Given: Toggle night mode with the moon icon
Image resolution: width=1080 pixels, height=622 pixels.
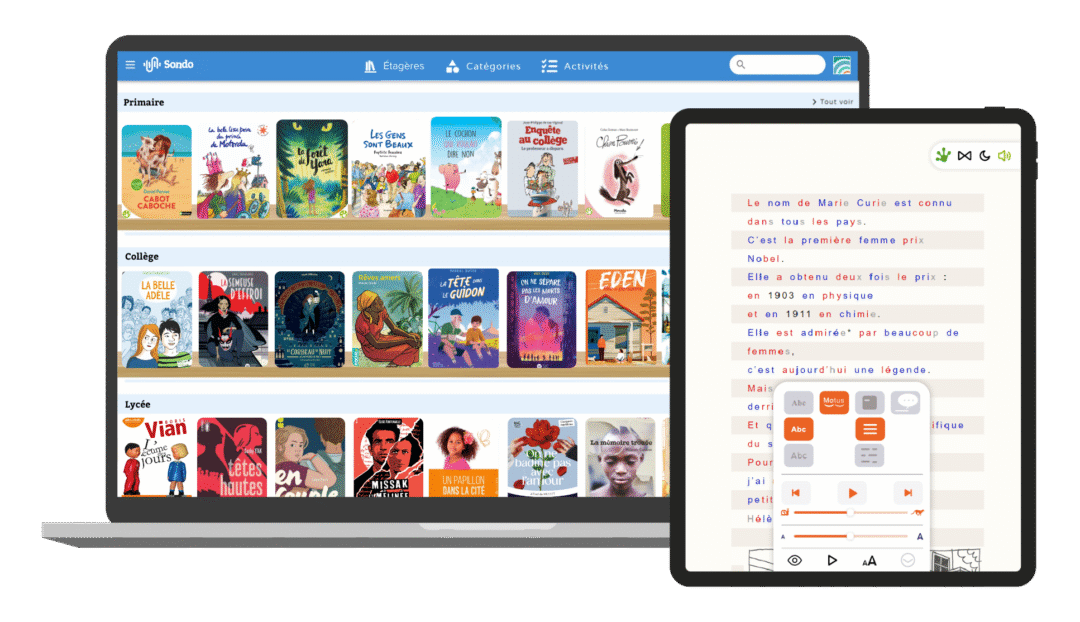Looking at the screenshot, I should [x=985, y=156].
